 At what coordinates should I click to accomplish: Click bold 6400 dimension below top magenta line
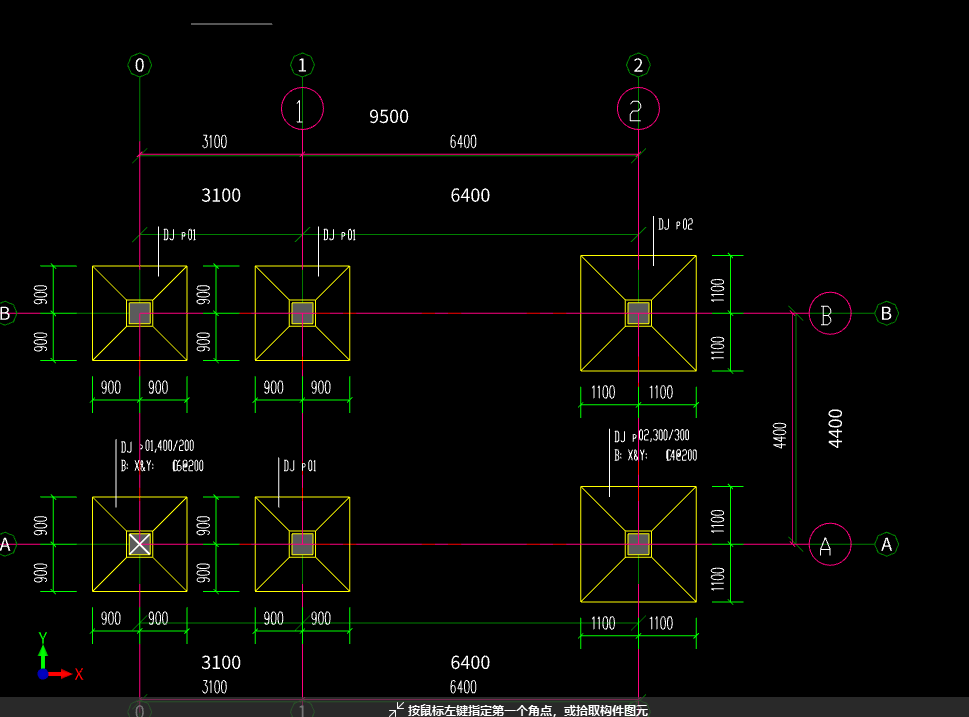point(470,196)
